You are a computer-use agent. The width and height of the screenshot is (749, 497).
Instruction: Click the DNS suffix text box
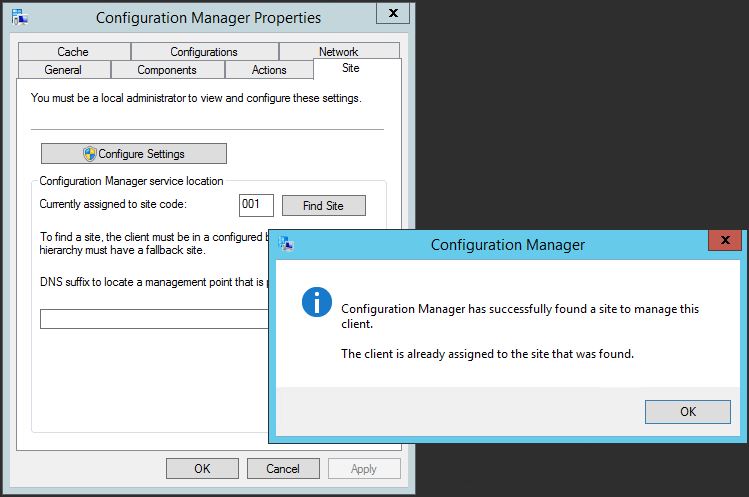click(154, 319)
